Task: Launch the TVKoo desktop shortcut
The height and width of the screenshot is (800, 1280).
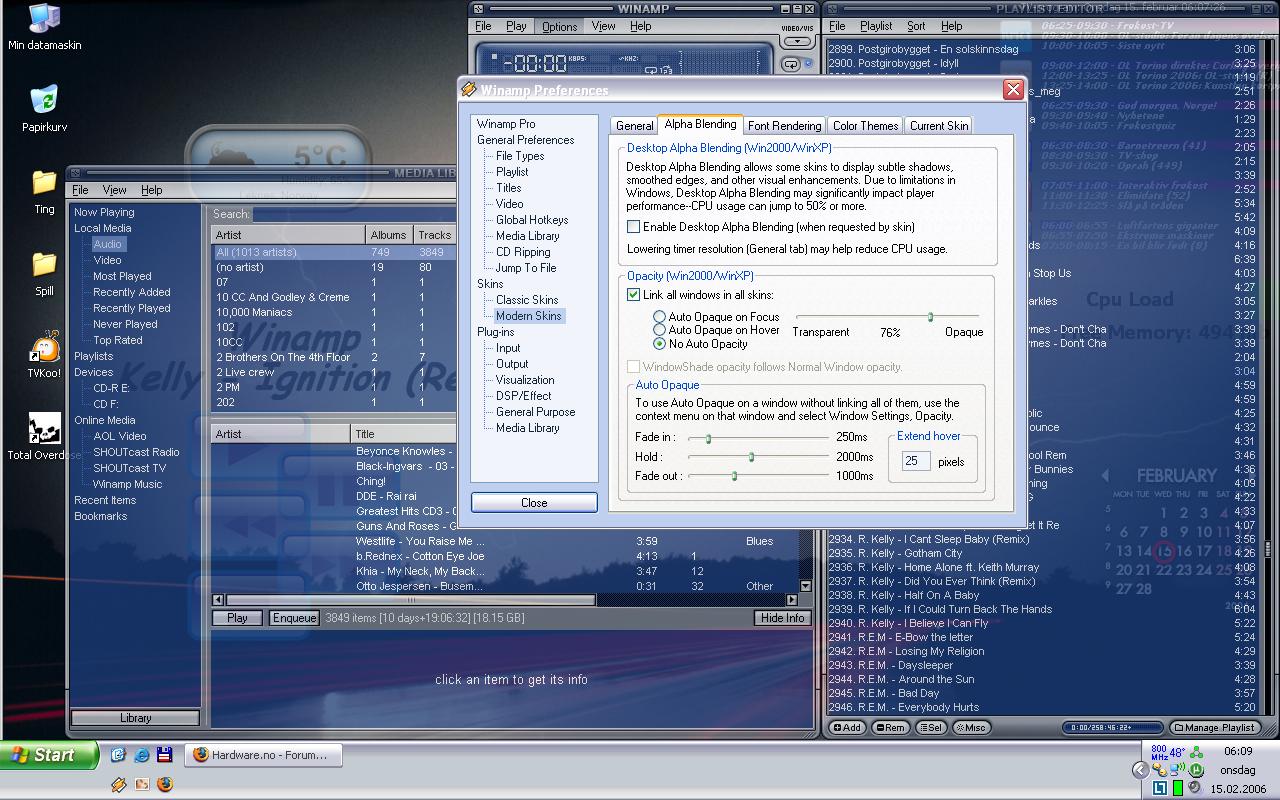Action: pos(44,354)
